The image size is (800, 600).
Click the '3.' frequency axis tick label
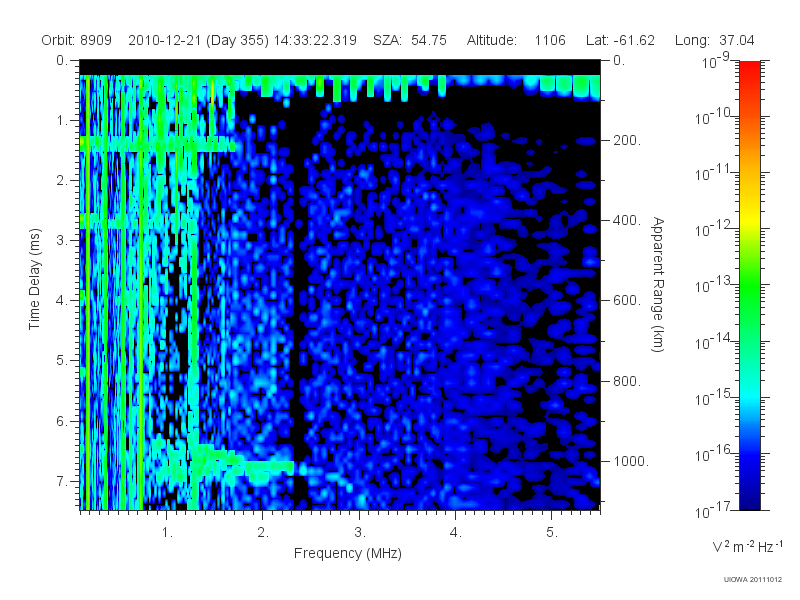[x=360, y=532]
